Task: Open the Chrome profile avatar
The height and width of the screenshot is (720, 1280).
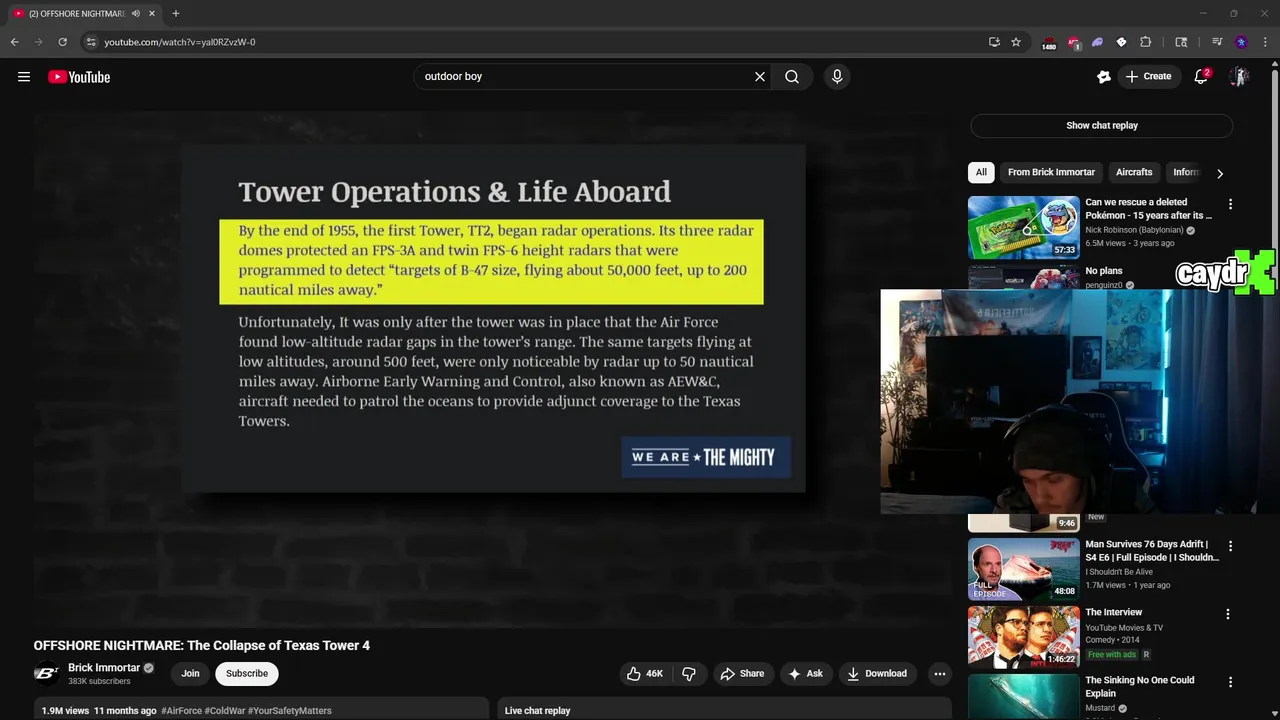Action: [x=1241, y=42]
